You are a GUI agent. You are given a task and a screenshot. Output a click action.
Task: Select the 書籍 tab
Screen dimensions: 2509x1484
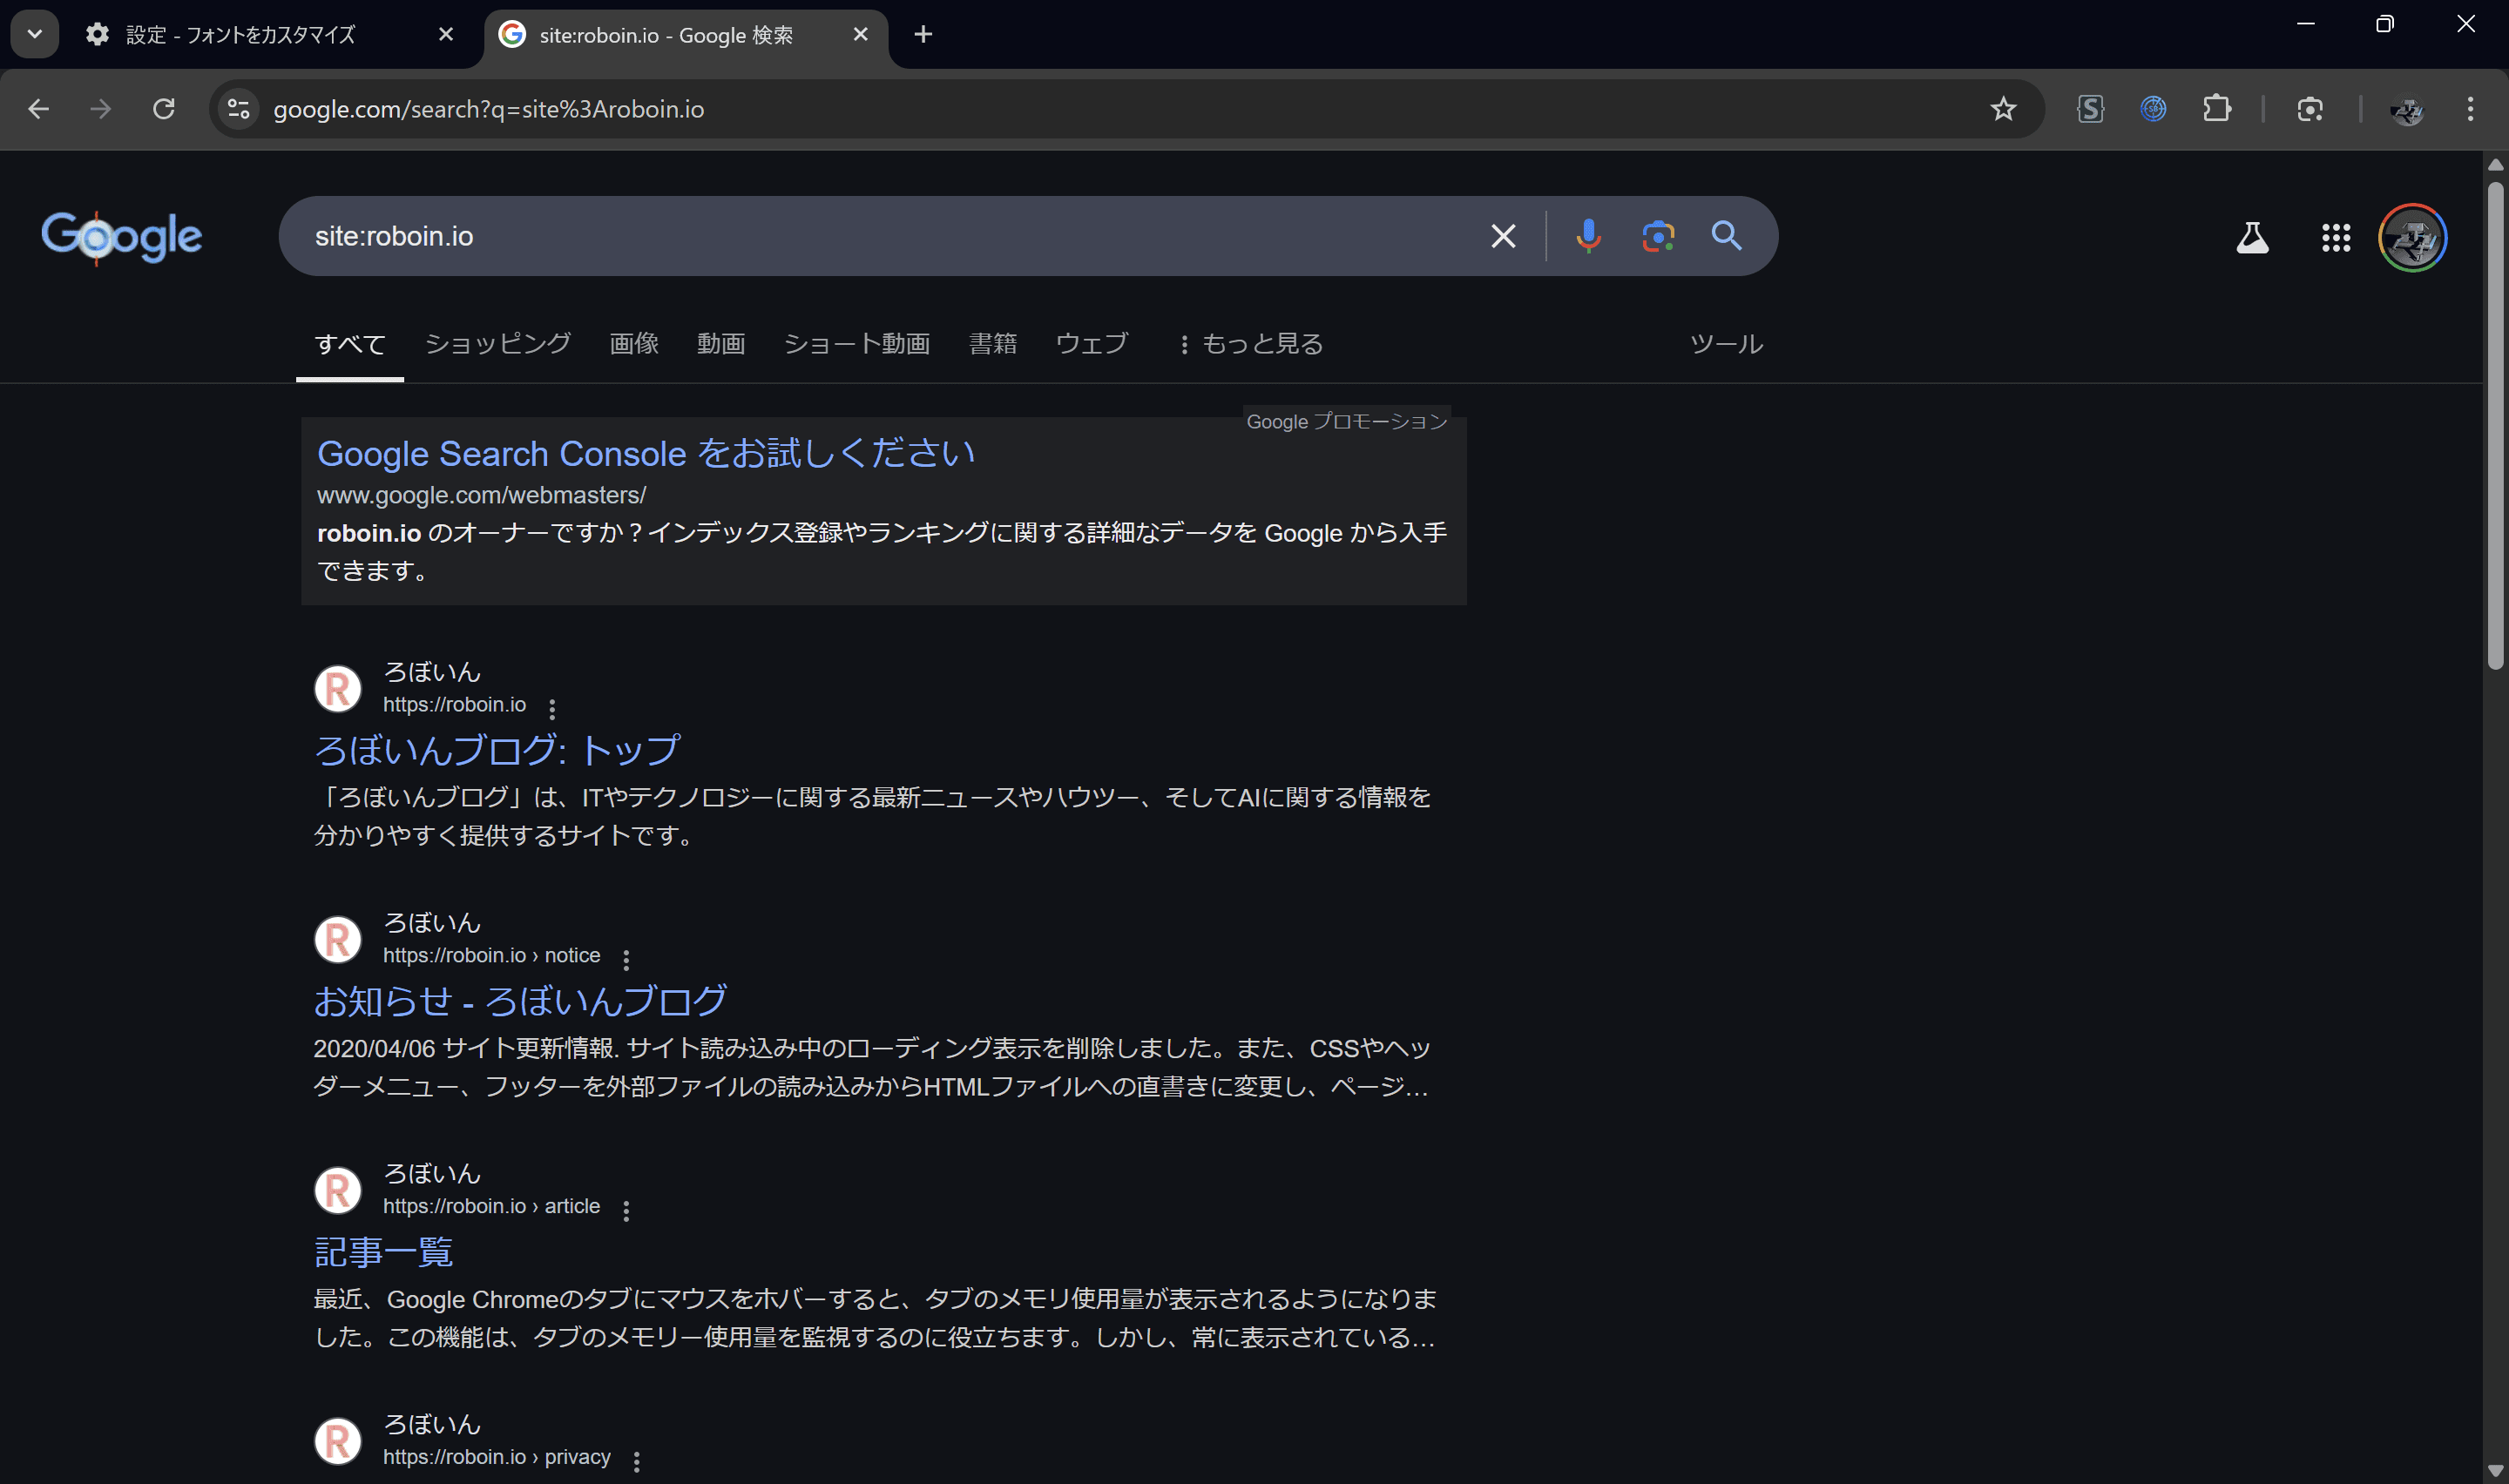click(993, 344)
